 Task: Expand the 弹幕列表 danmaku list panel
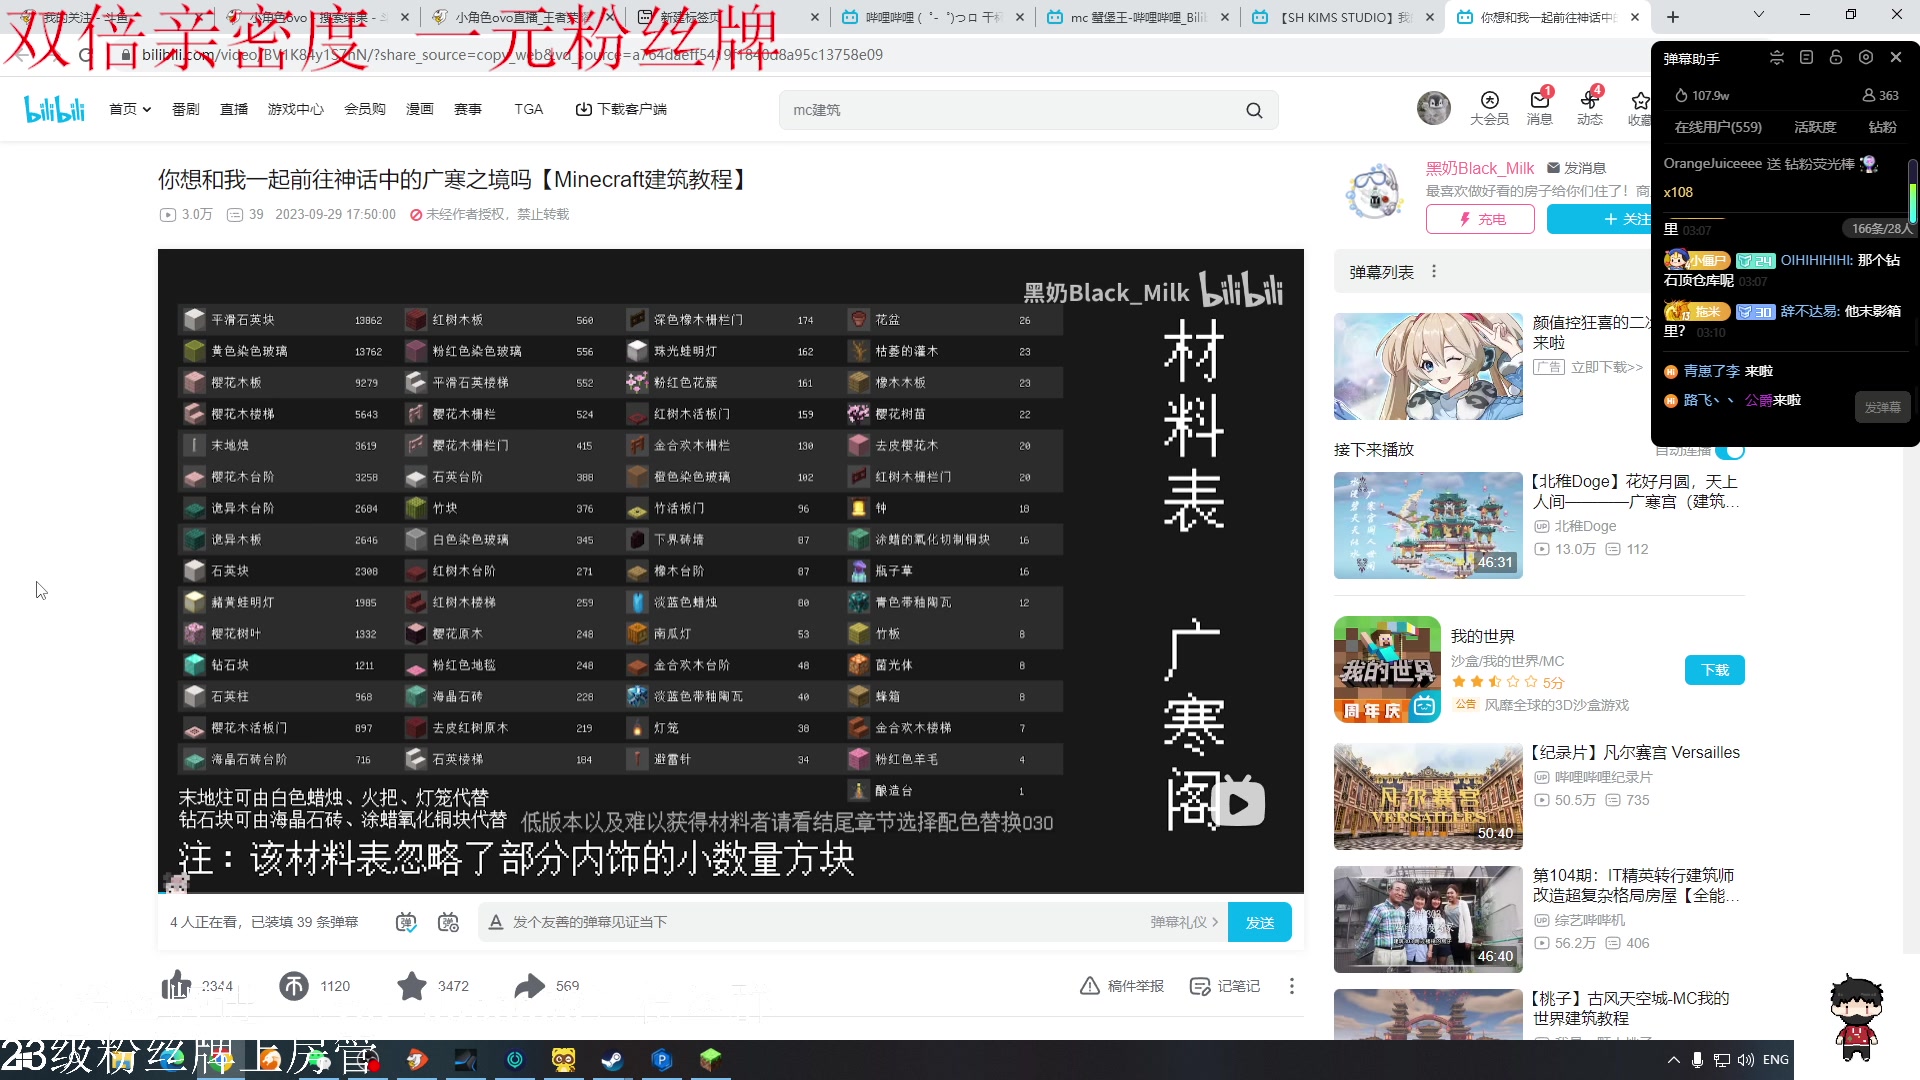point(1433,271)
